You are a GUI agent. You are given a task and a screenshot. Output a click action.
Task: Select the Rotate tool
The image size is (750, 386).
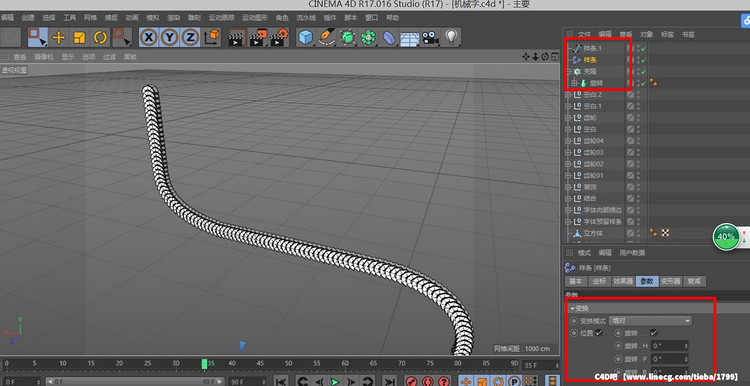click(100, 37)
